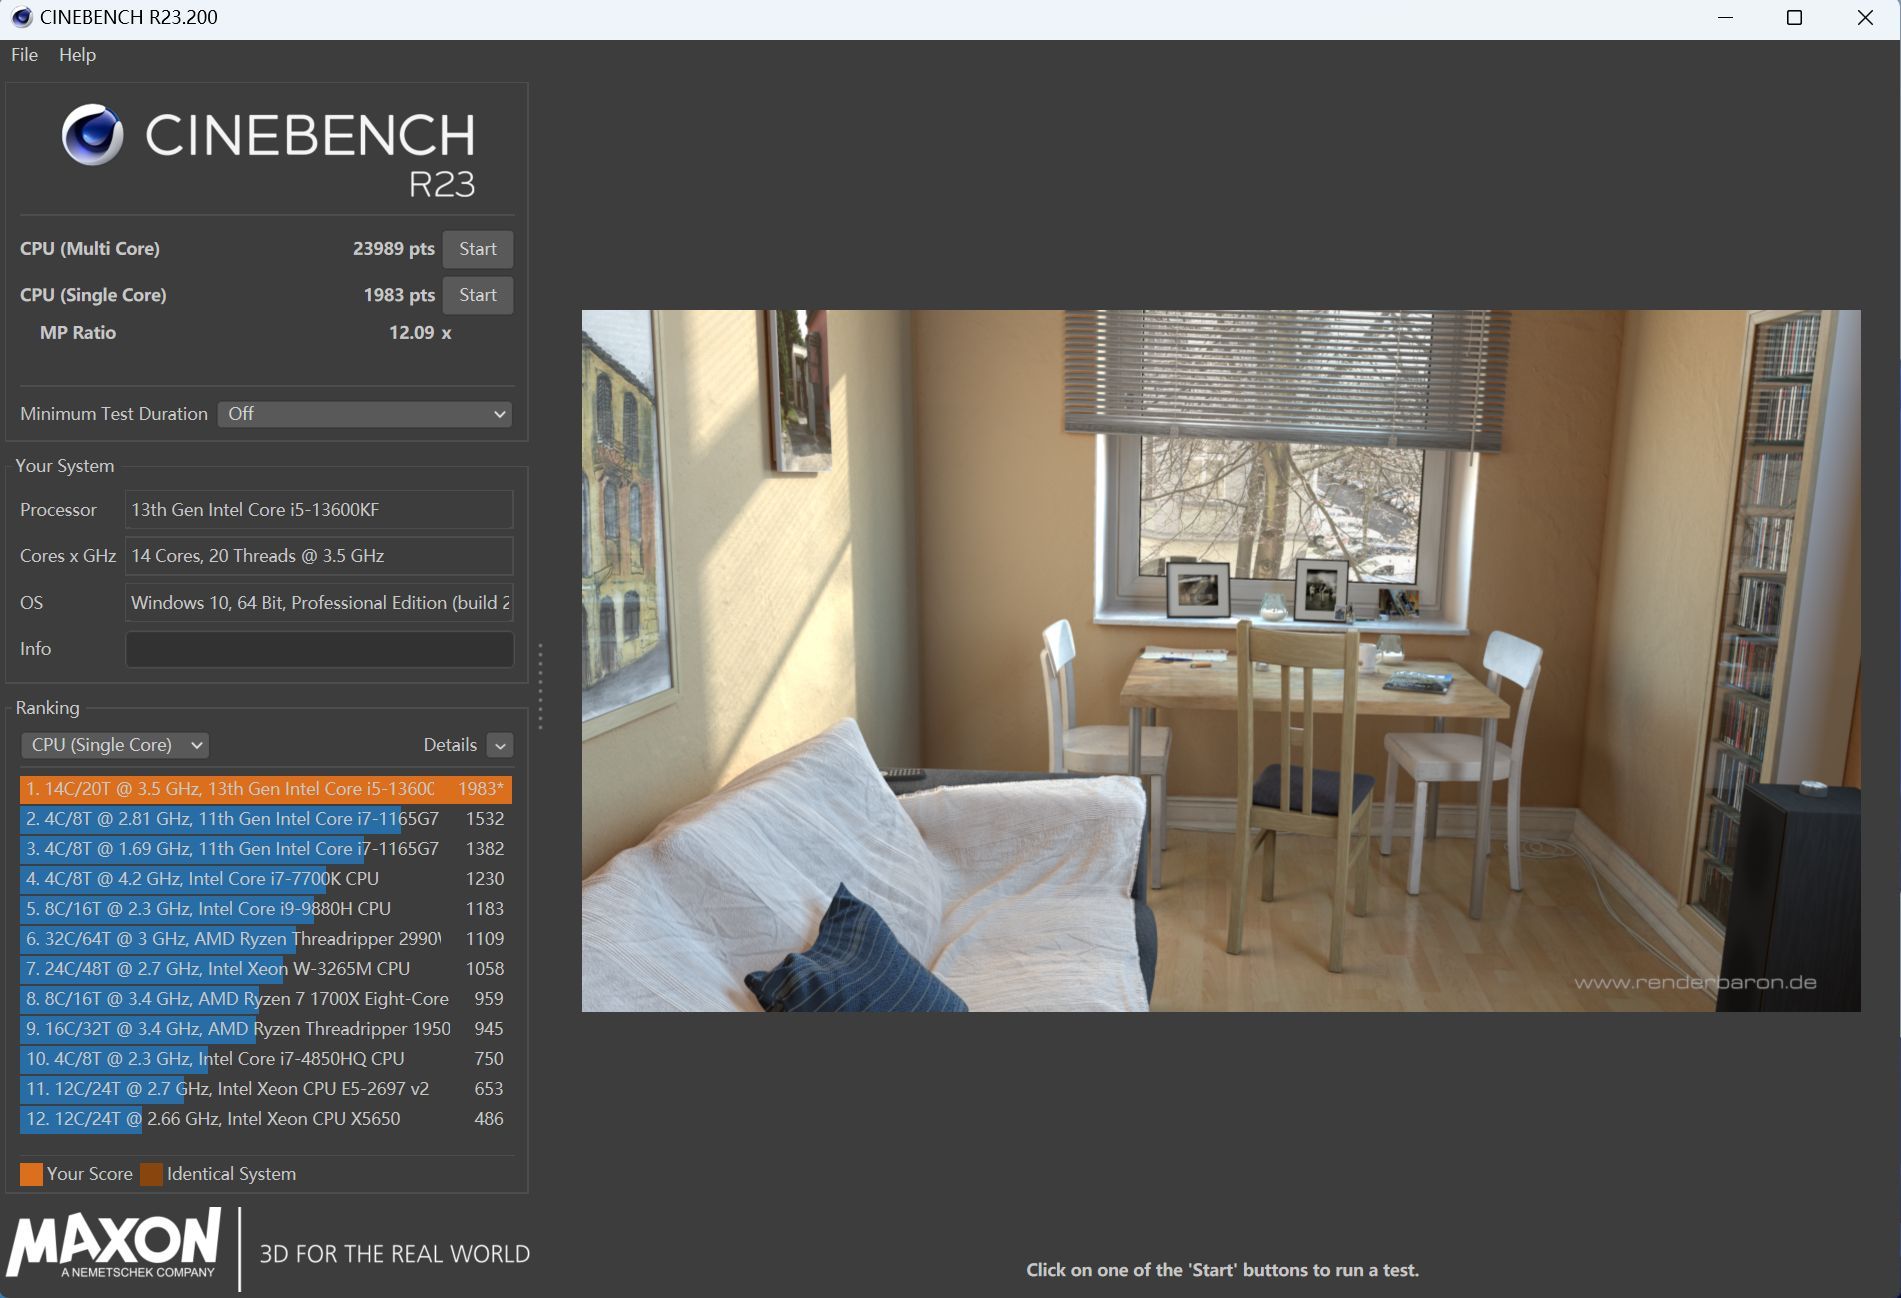Click the Processor name field
Screen dimensions: 1901x1298
pos(319,510)
